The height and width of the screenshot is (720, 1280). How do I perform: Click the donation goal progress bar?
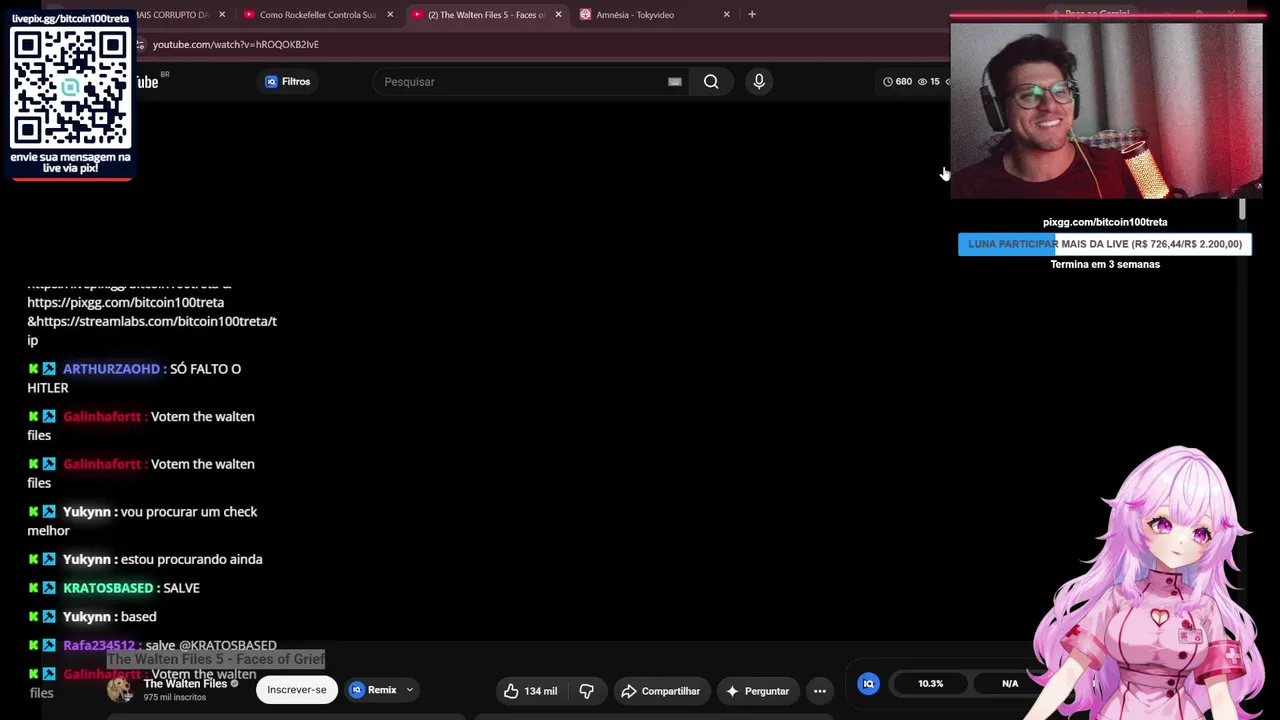pyautogui.click(x=1105, y=244)
